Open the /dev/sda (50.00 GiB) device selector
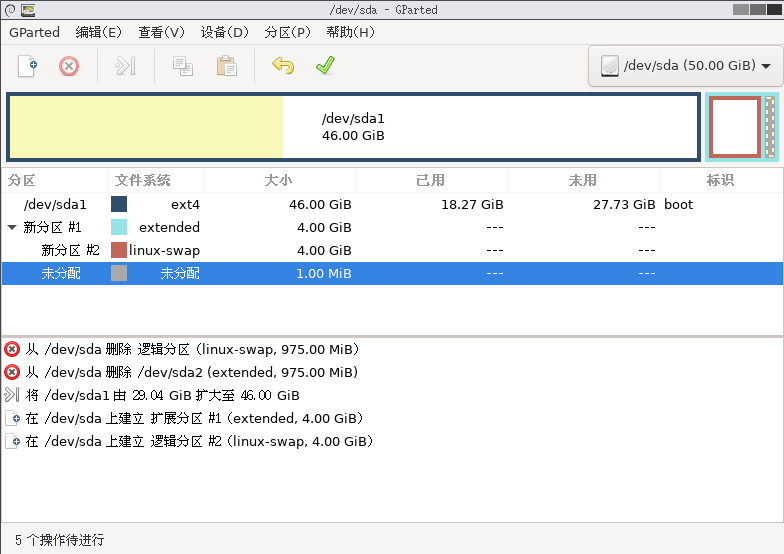The height and width of the screenshot is (554, 784). [x=686, y=66]
